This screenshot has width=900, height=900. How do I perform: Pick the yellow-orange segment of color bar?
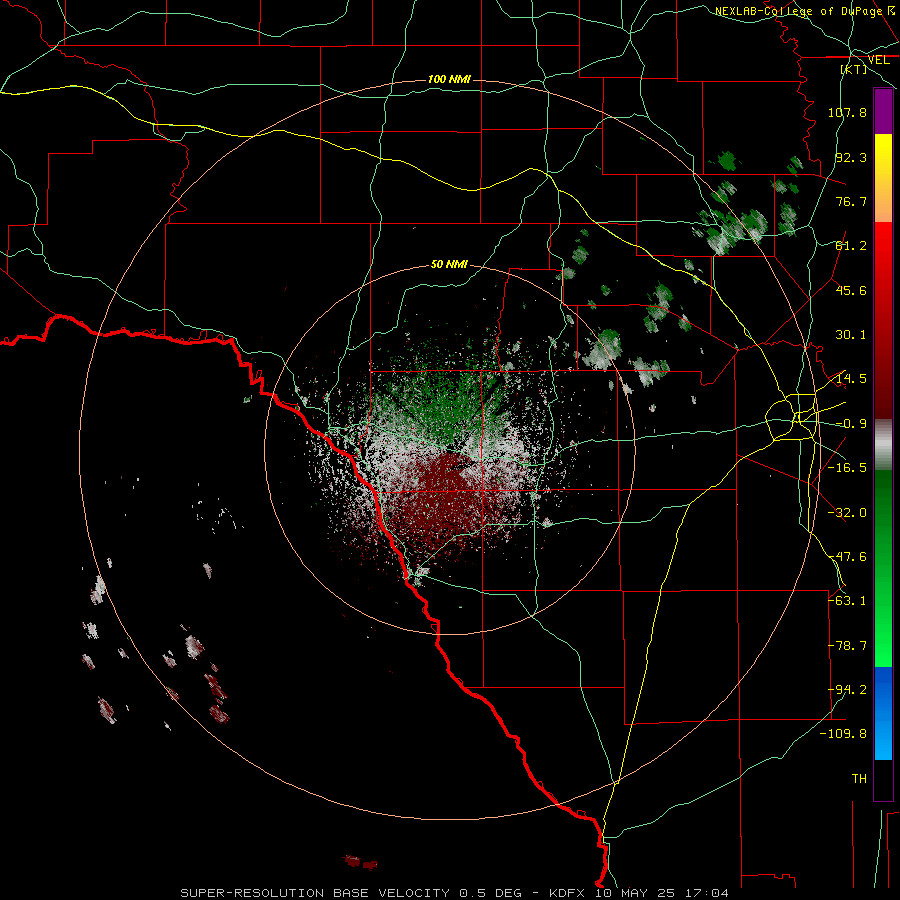tap(883, 178)
